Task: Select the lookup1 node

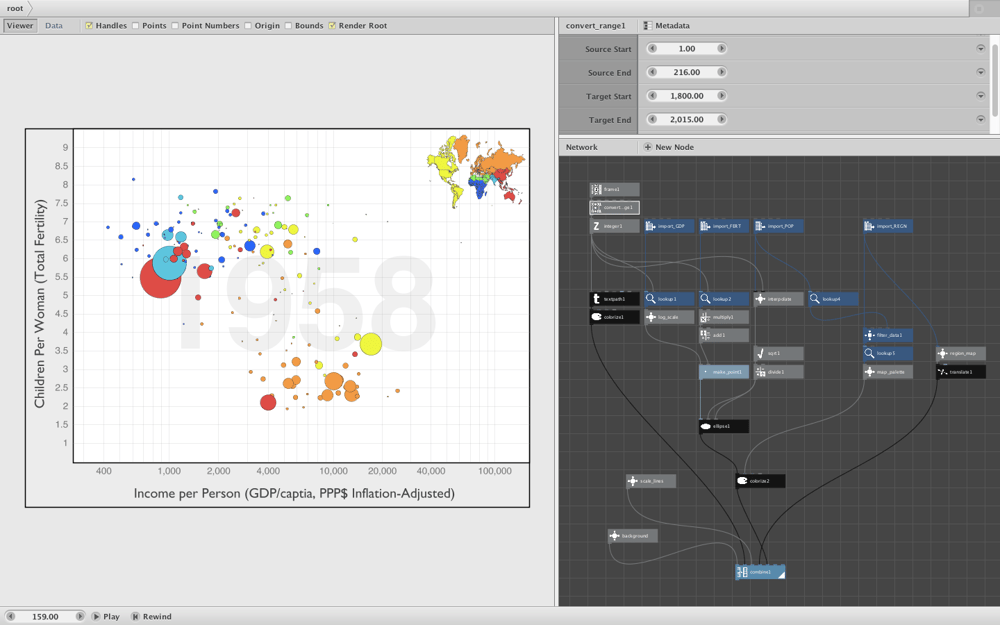Action: coord(669,298)
